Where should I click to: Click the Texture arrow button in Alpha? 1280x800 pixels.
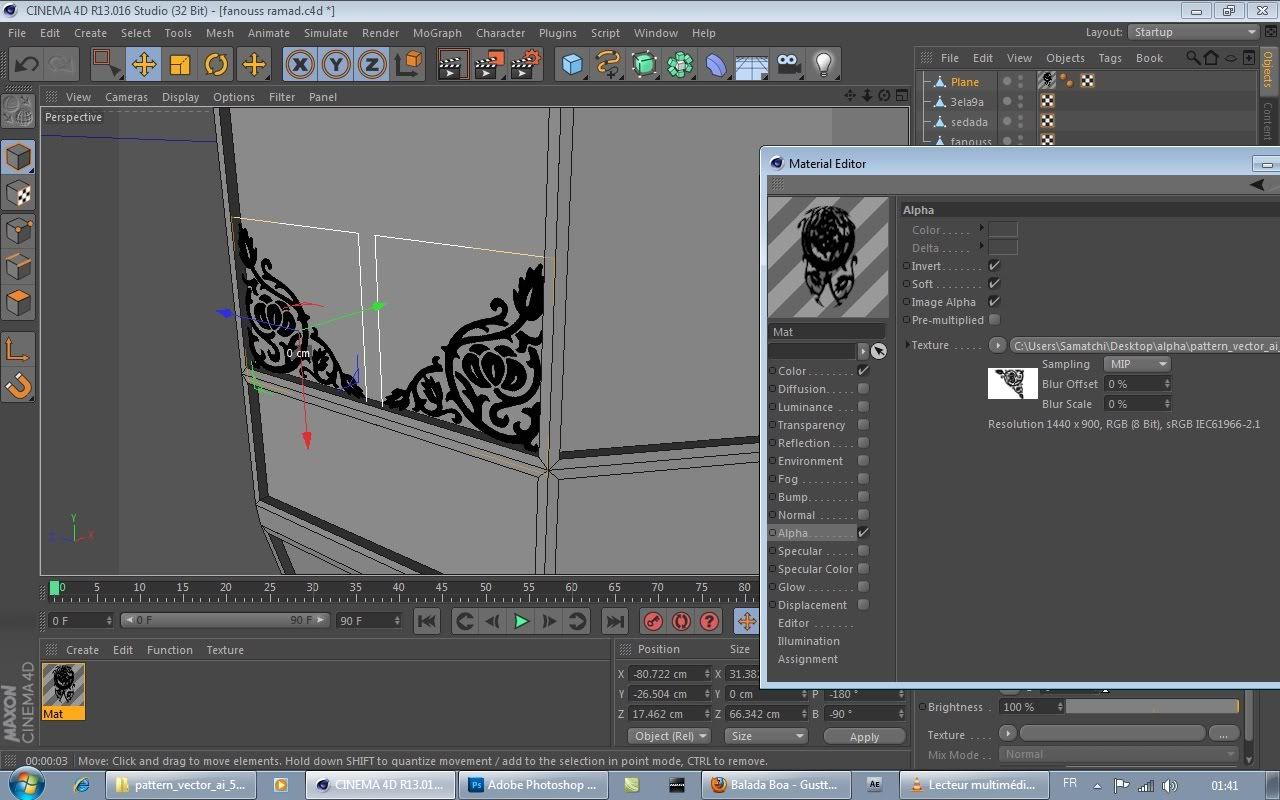(x=997, y=345)
